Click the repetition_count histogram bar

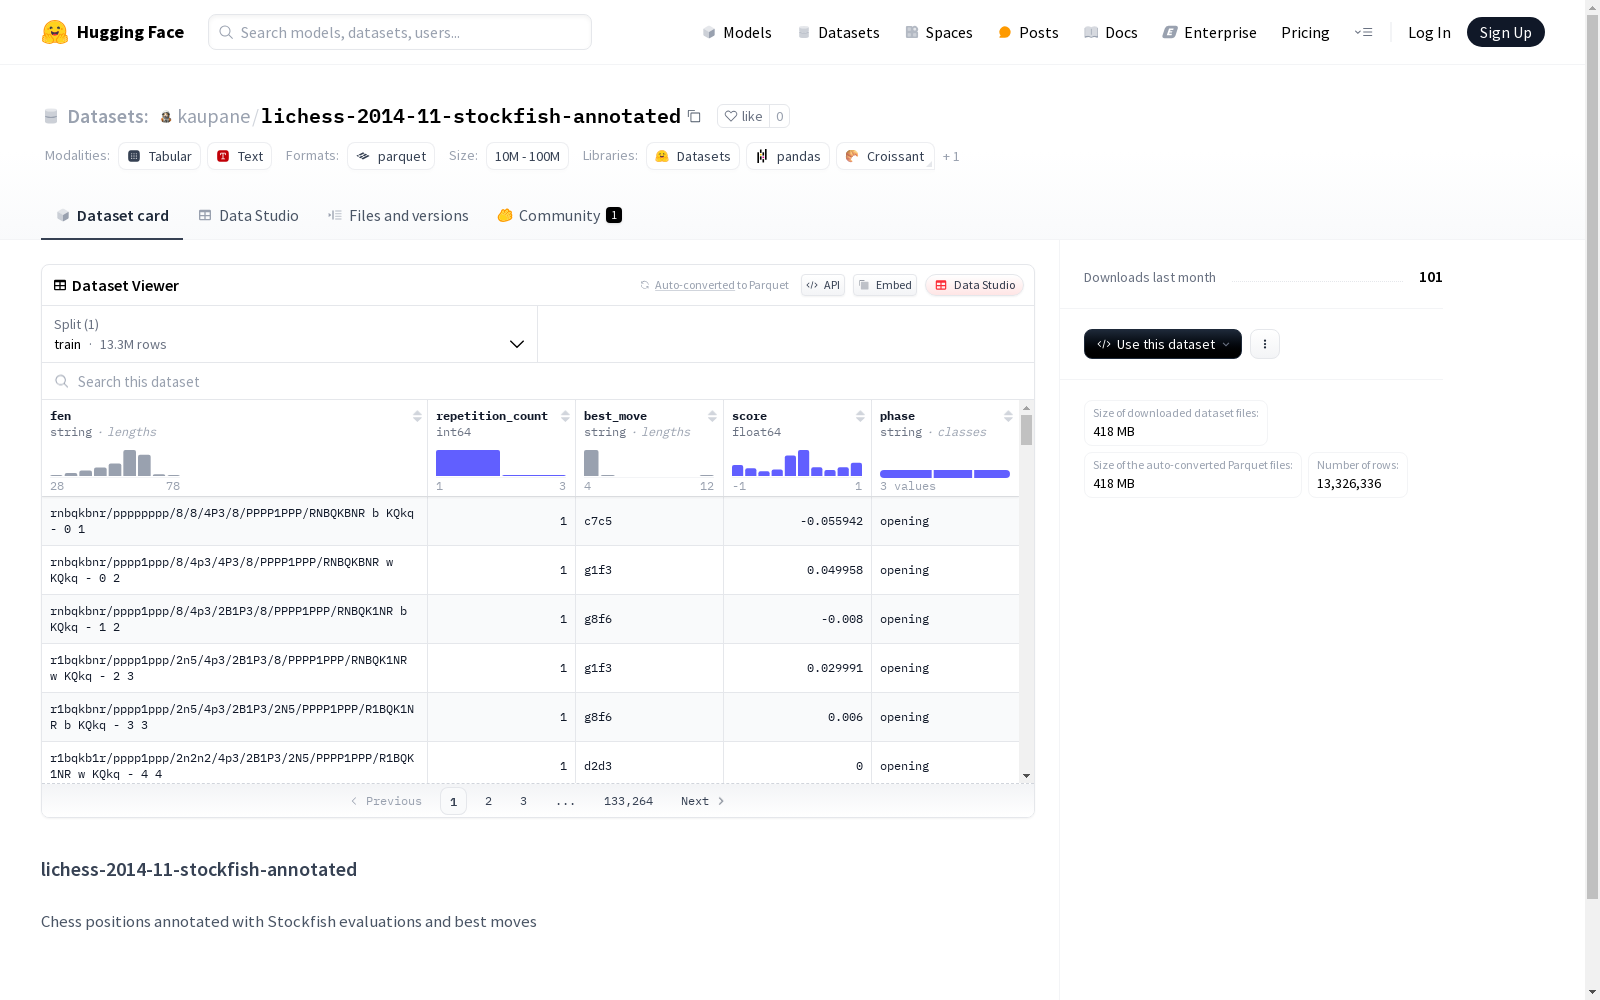tap(468, 463)
